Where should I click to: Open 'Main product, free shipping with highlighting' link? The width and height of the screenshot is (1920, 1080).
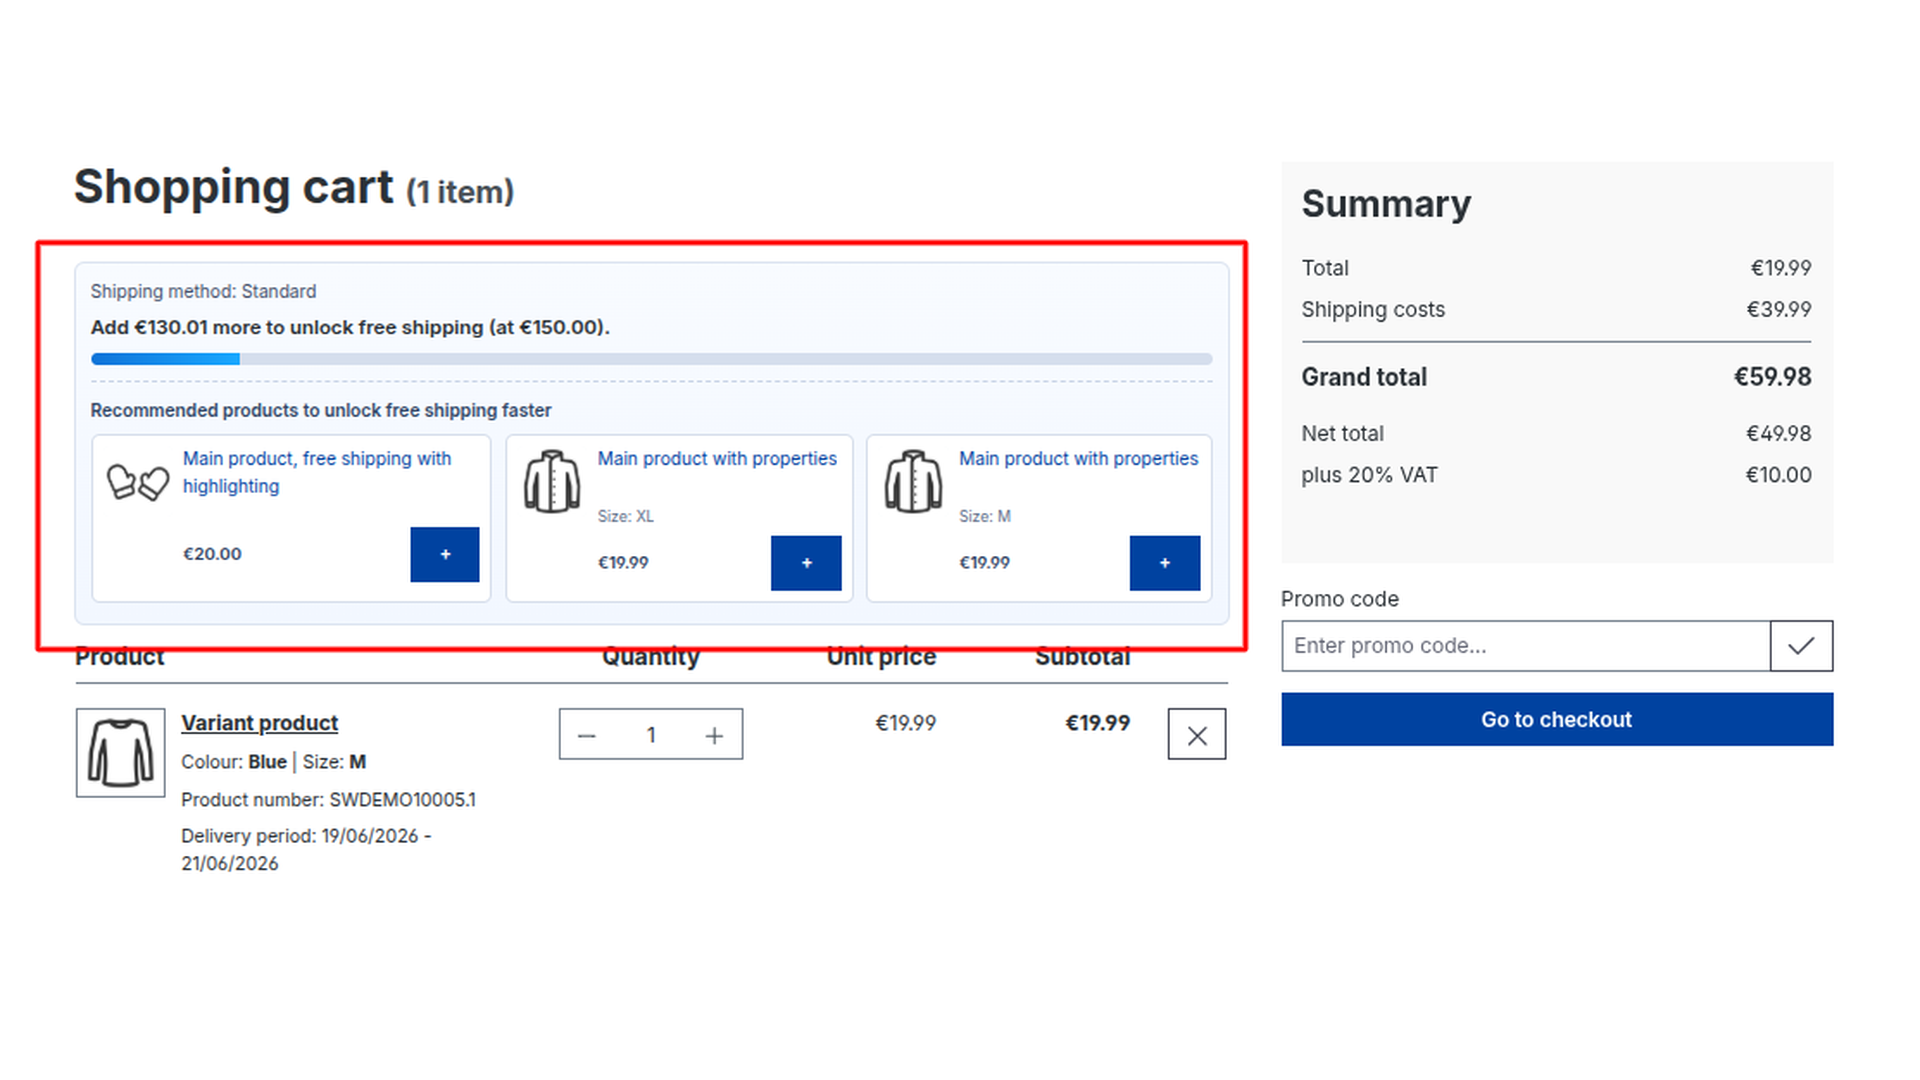click(317, 472)
